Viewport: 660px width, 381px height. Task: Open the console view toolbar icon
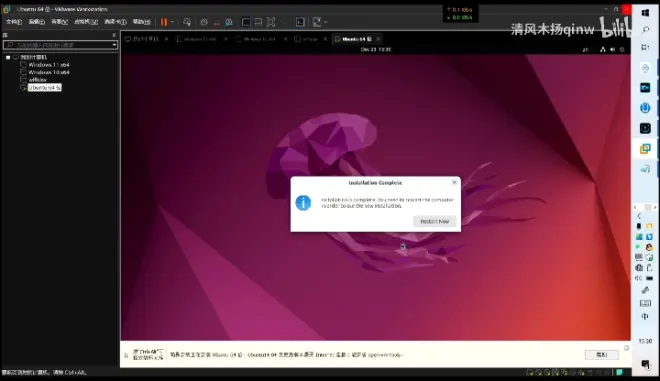click(x=300, y=22)
